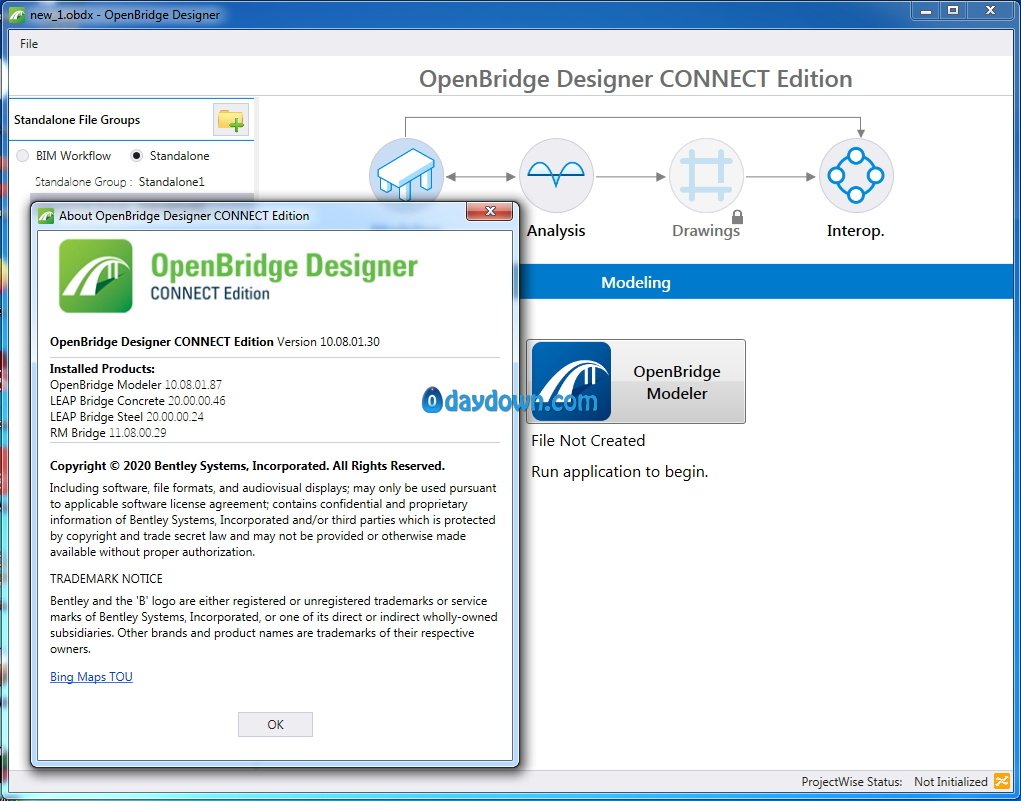Select the Standalone radio button
Image resolution: width=1021 pixels, height=801 pixels.
click(x=136, y=156)
